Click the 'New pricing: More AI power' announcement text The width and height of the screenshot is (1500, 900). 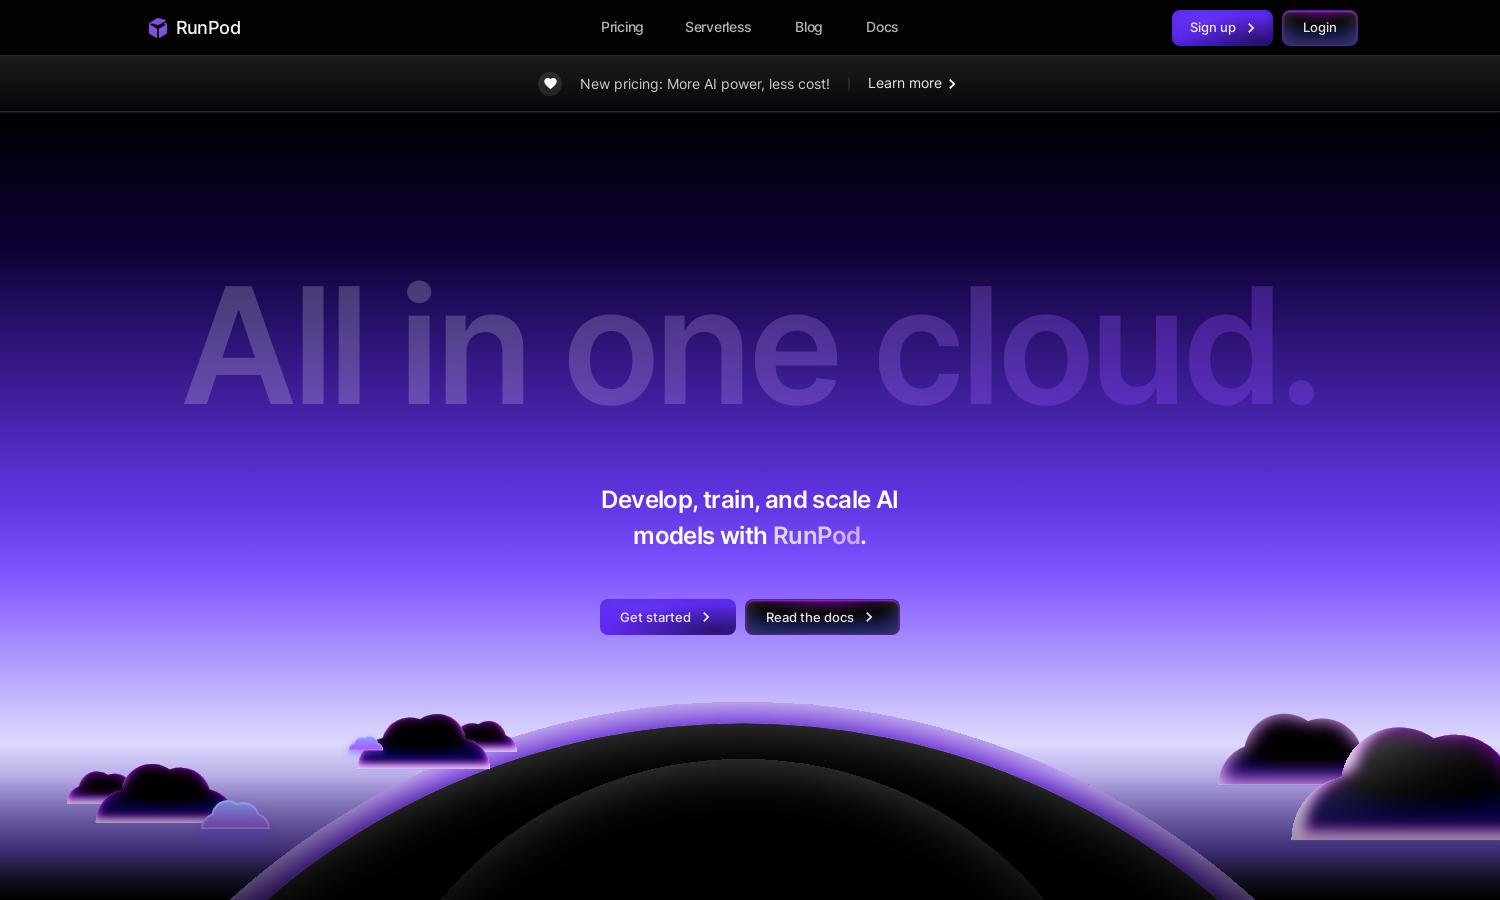click(705, 84)
